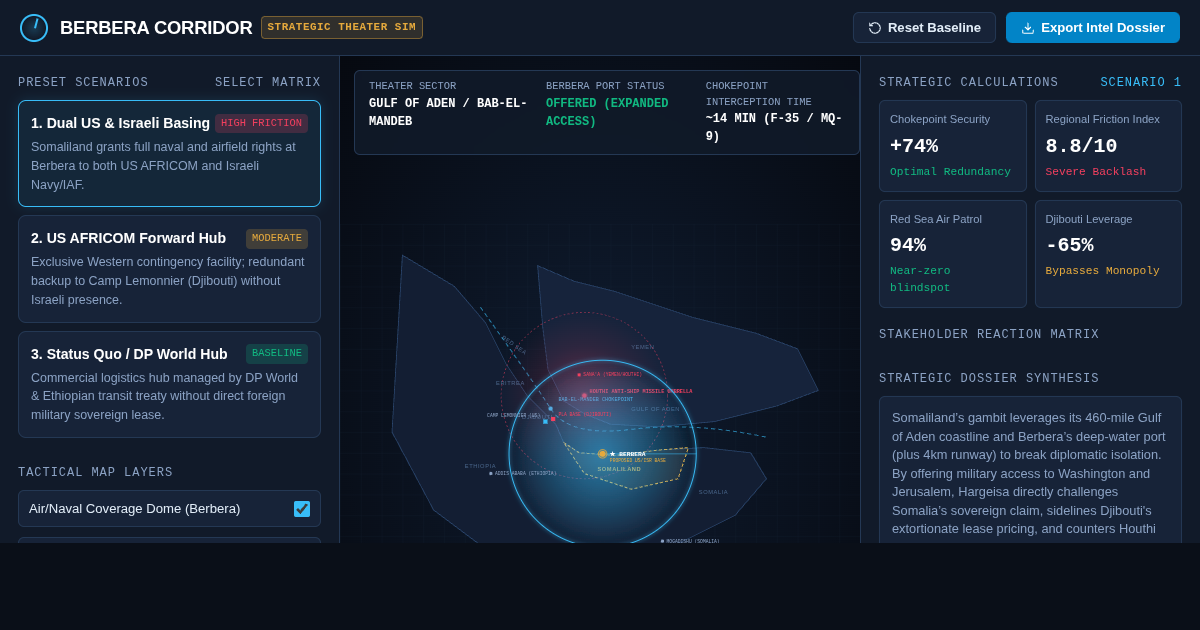Click the STAKEHOLDER REACTION MATRIX heading
1200x630 pixels.
(x=989, y=335)
